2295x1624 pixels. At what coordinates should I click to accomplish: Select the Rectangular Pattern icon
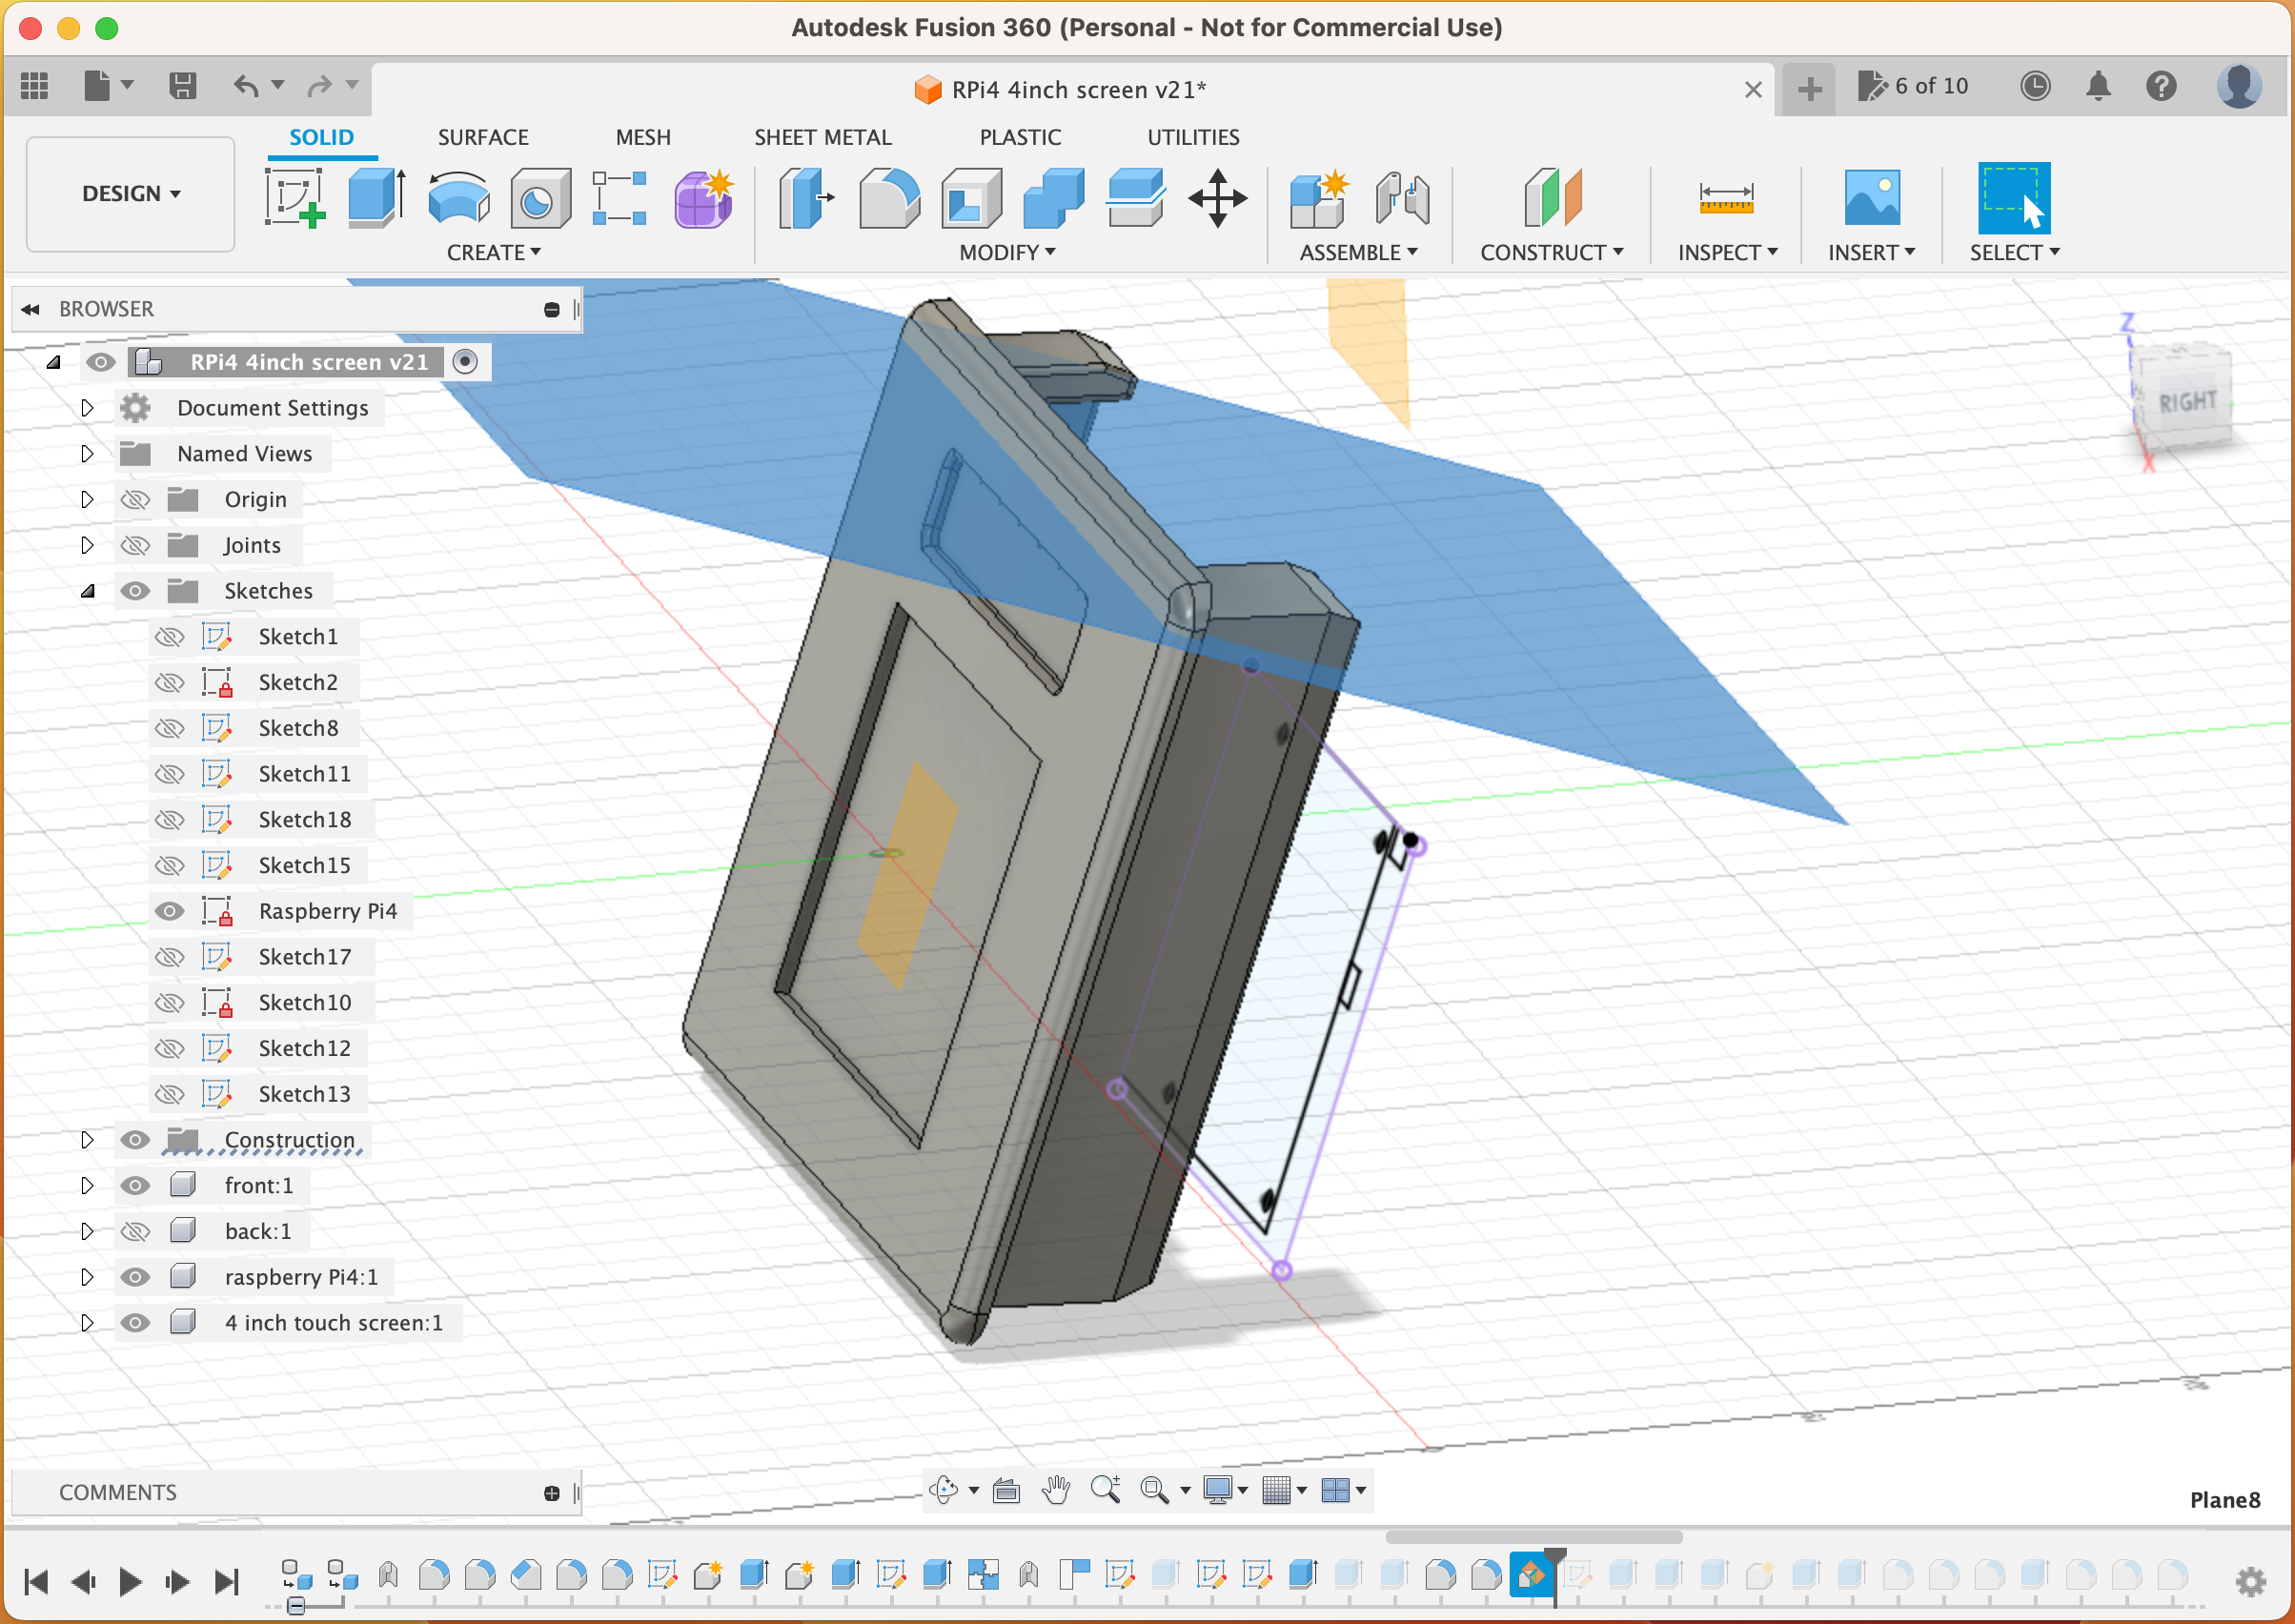coord(619,197)
